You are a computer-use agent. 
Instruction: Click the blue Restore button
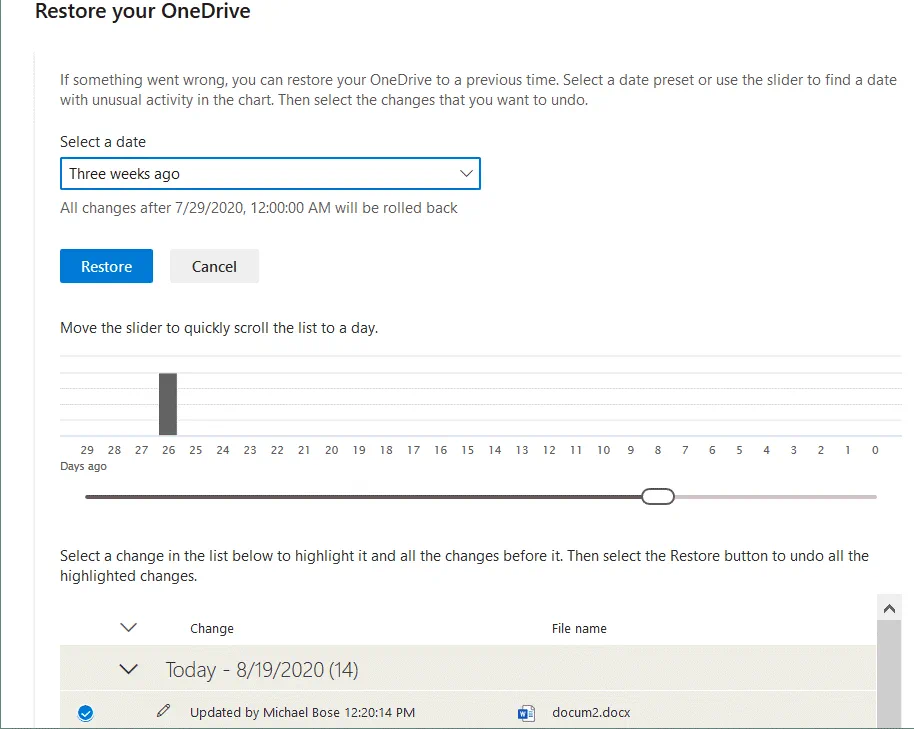click(106, 266)
